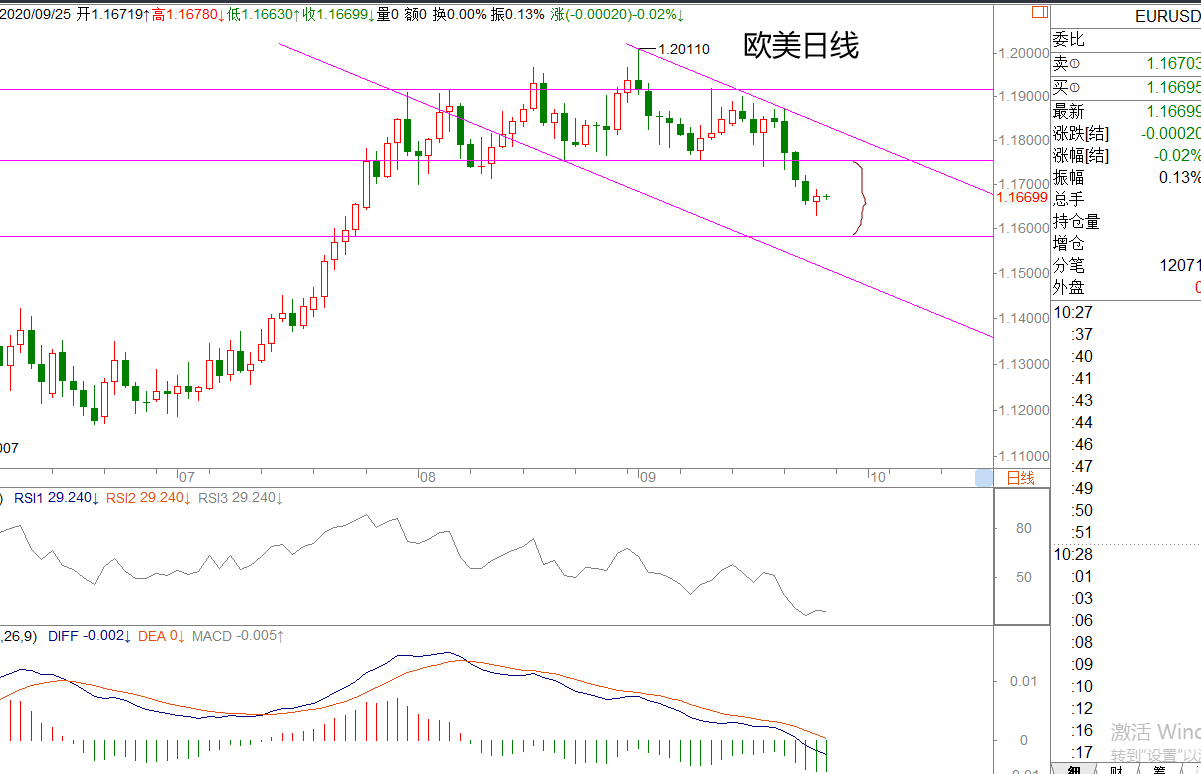
Task: Click the DEA 0 indicator label
Action: click(160, 635)
